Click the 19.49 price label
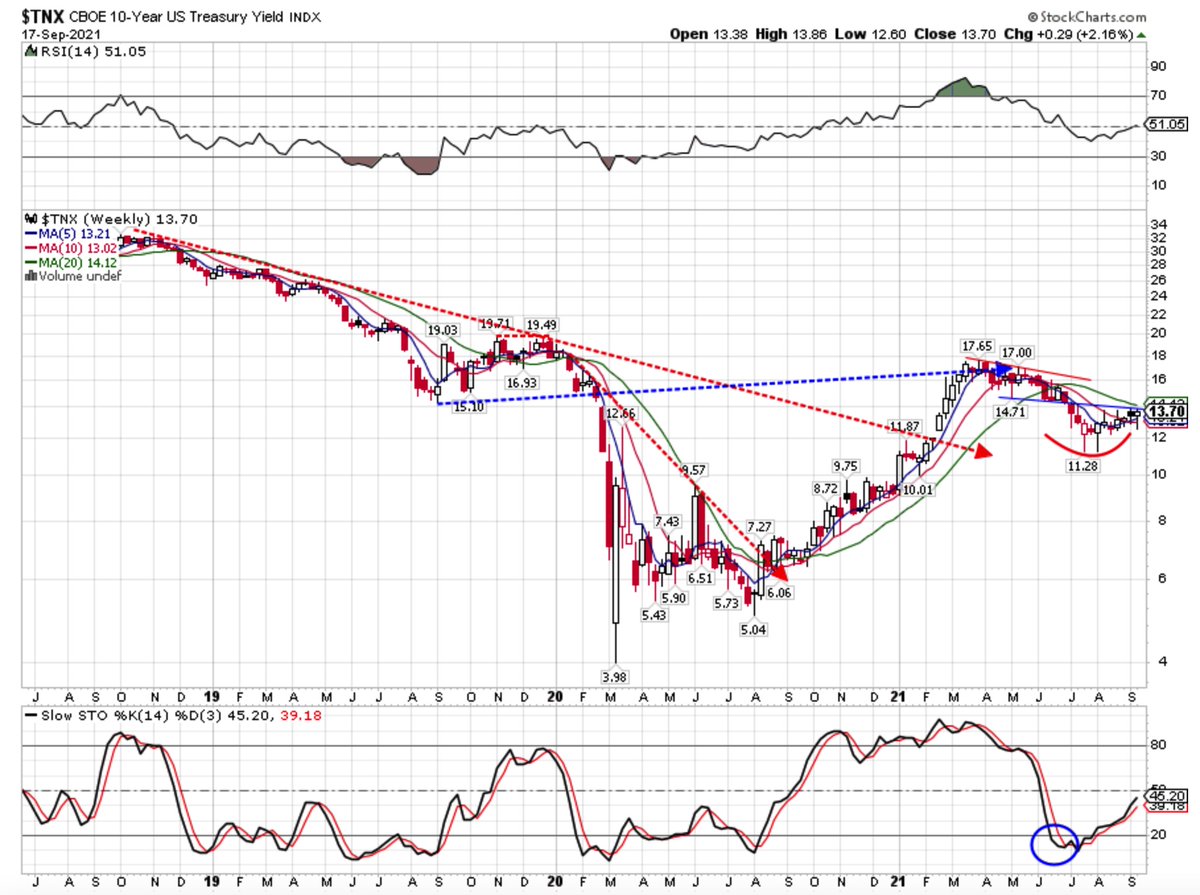 click(544, 325)
